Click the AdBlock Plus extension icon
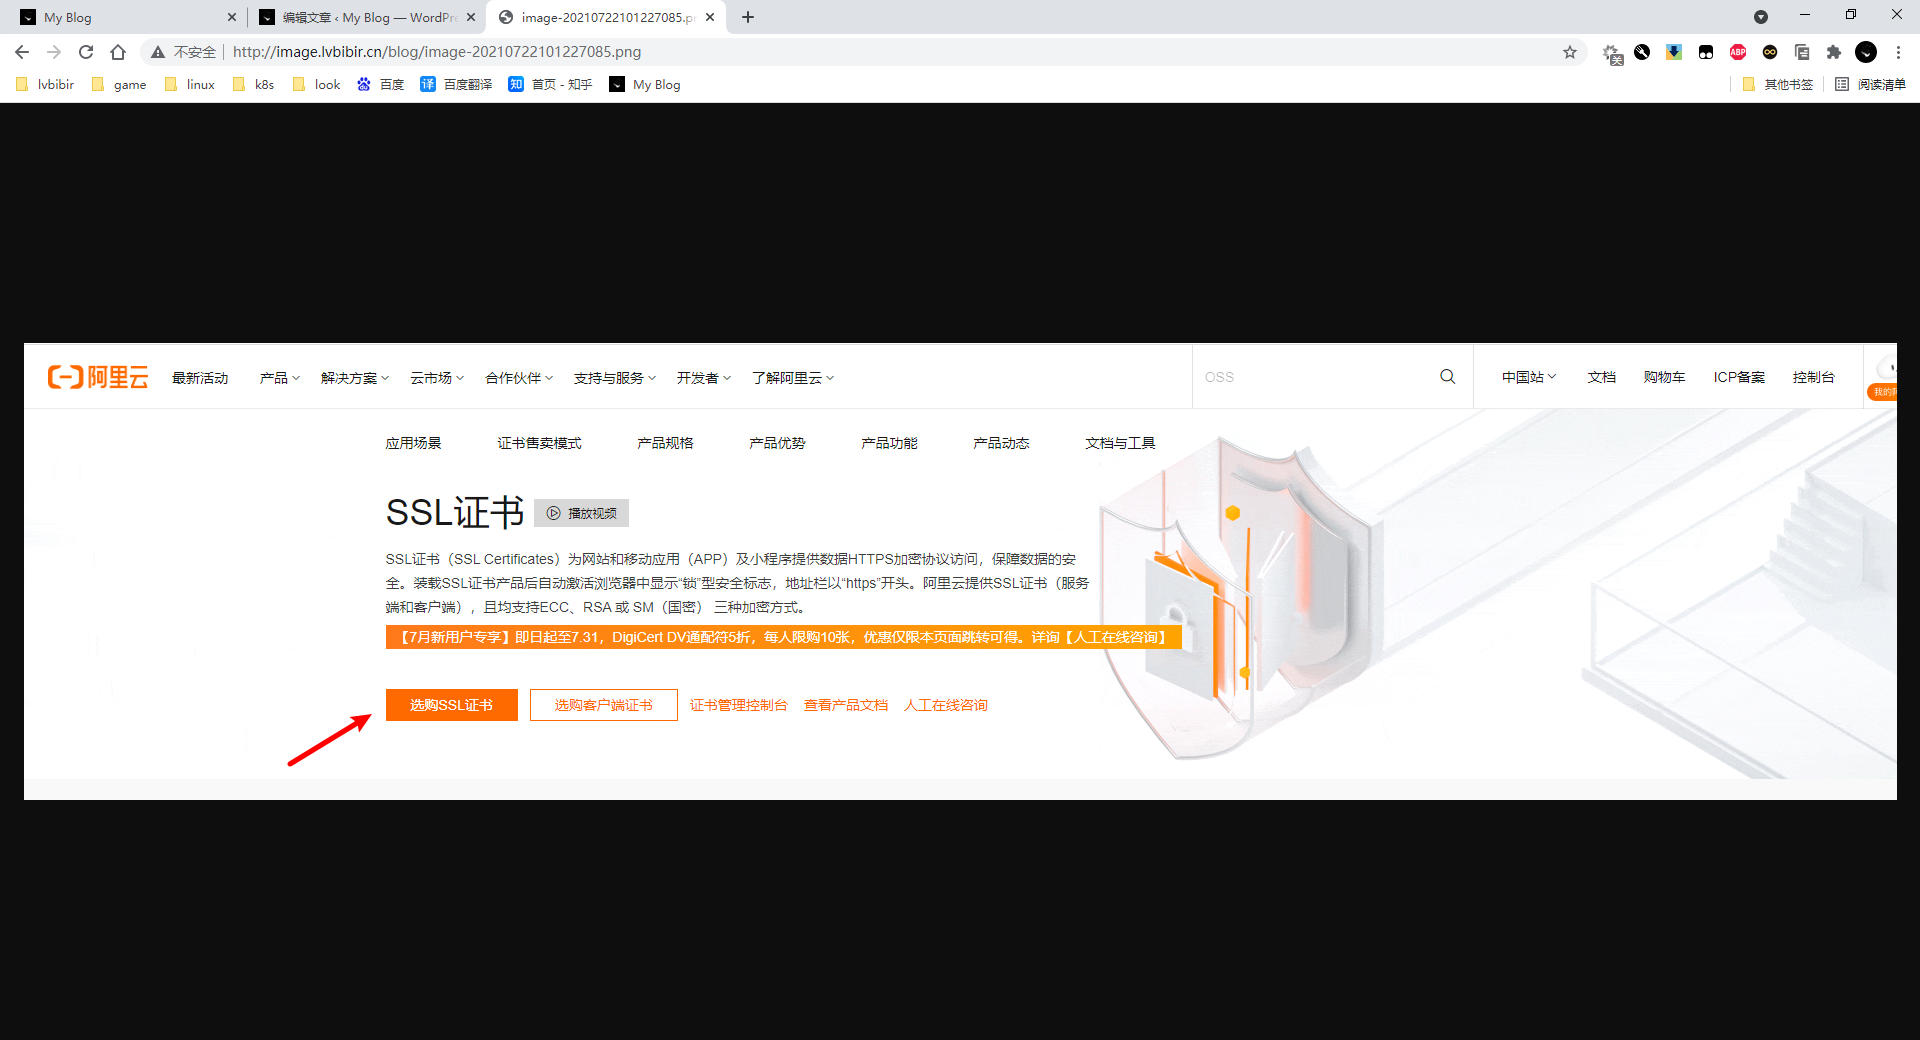This screenshot has width=1920, height=1040. (x=1738, y=52)
